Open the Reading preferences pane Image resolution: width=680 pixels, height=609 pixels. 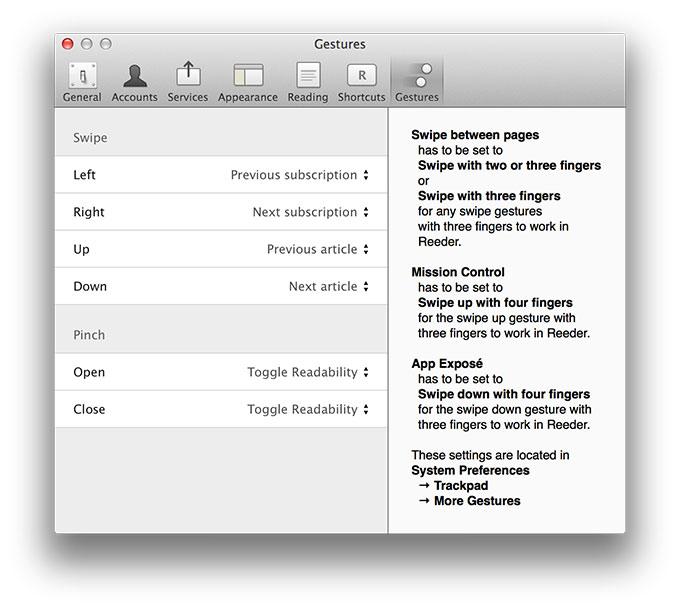[x=308, y=82]
